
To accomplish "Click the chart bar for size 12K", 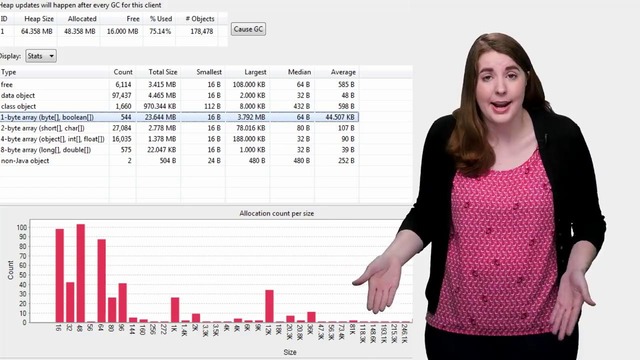I will point(269,306).
